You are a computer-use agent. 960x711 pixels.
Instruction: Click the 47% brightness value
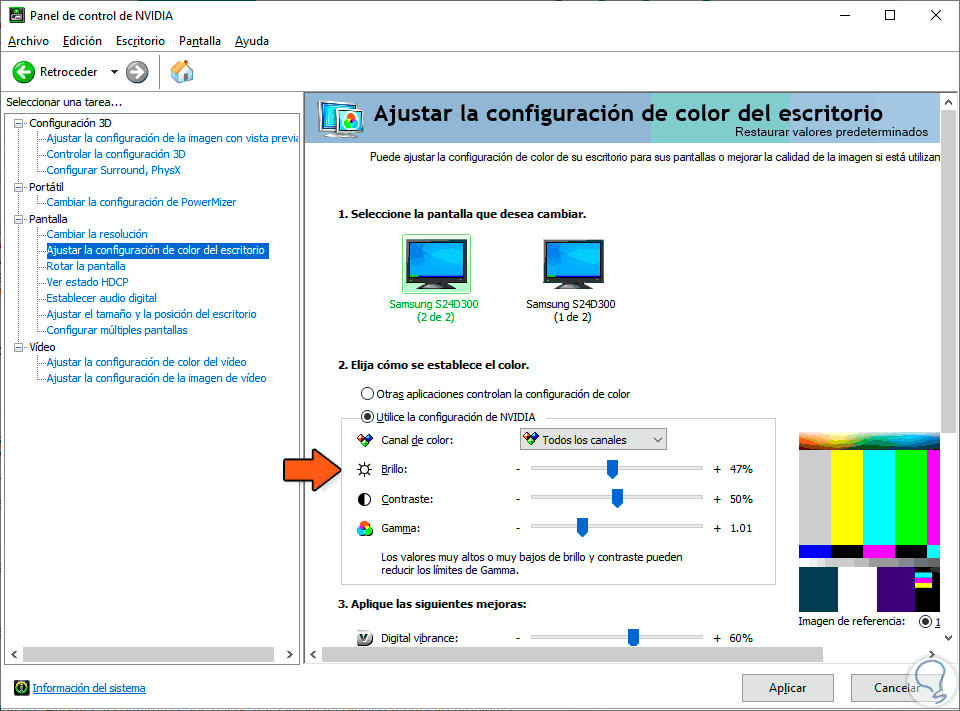tap(741, 470)
